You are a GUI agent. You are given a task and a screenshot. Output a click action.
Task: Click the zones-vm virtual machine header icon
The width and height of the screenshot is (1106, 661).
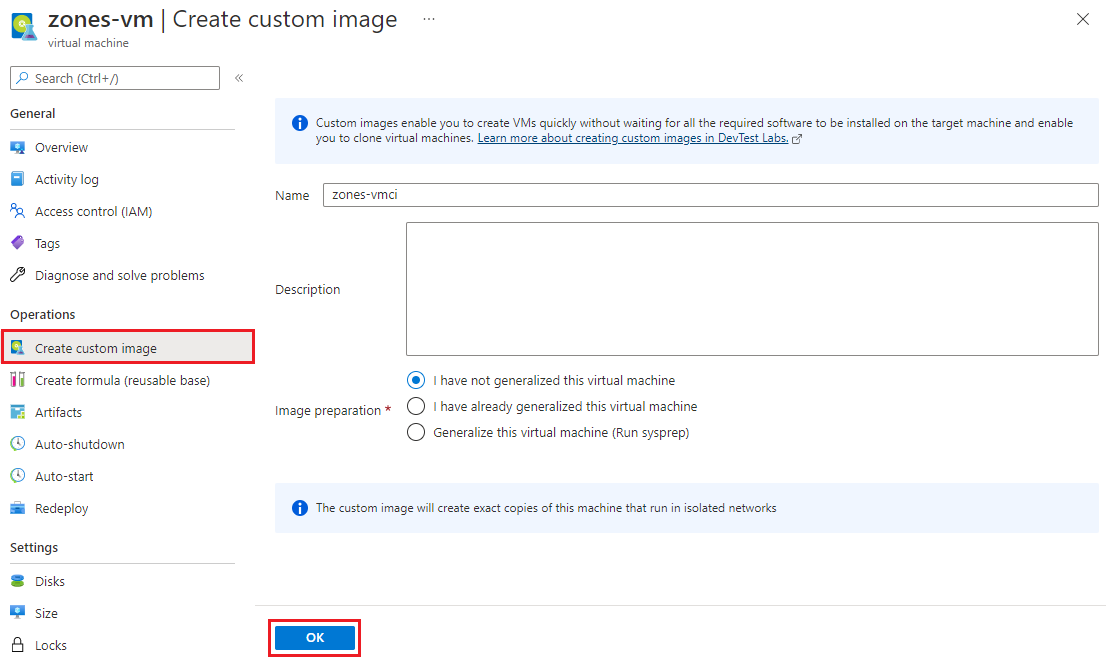click(24, 26)
